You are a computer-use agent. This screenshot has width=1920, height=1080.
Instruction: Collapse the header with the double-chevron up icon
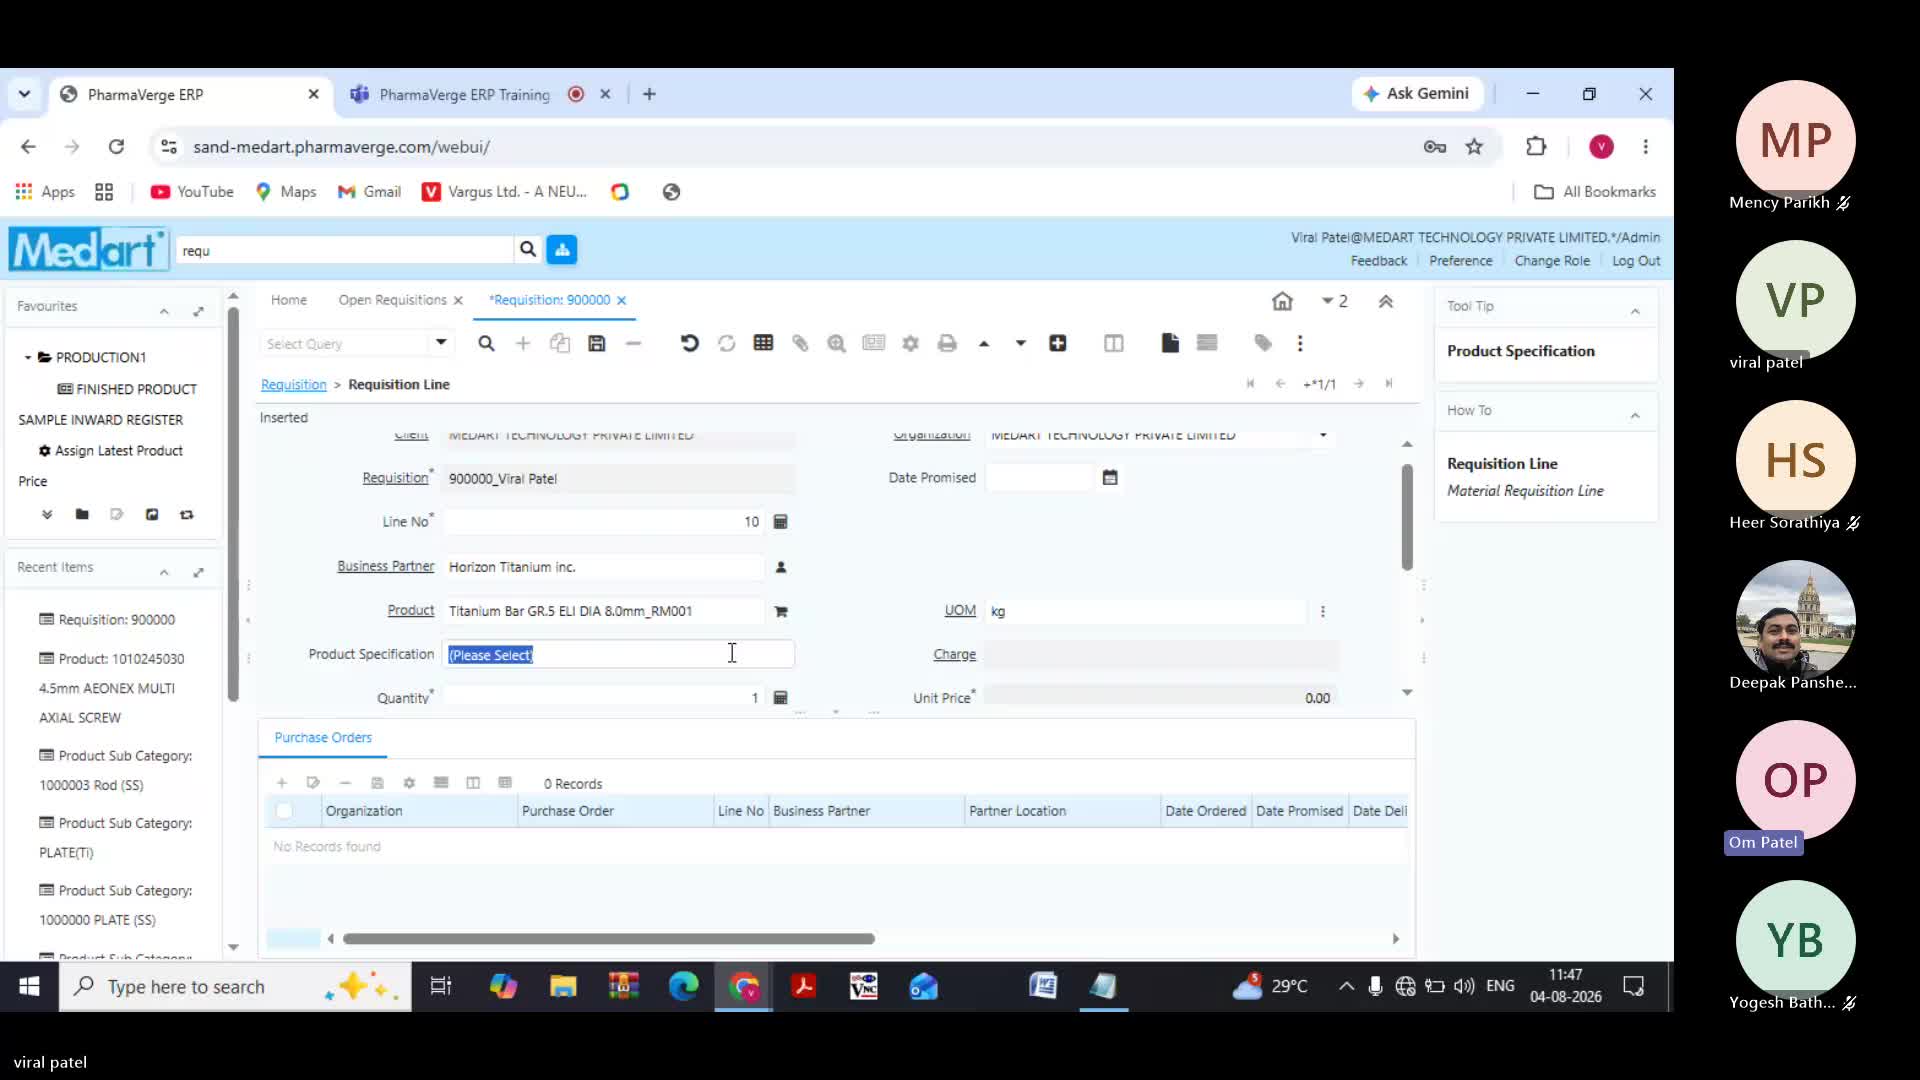[x=1385, y=301]
